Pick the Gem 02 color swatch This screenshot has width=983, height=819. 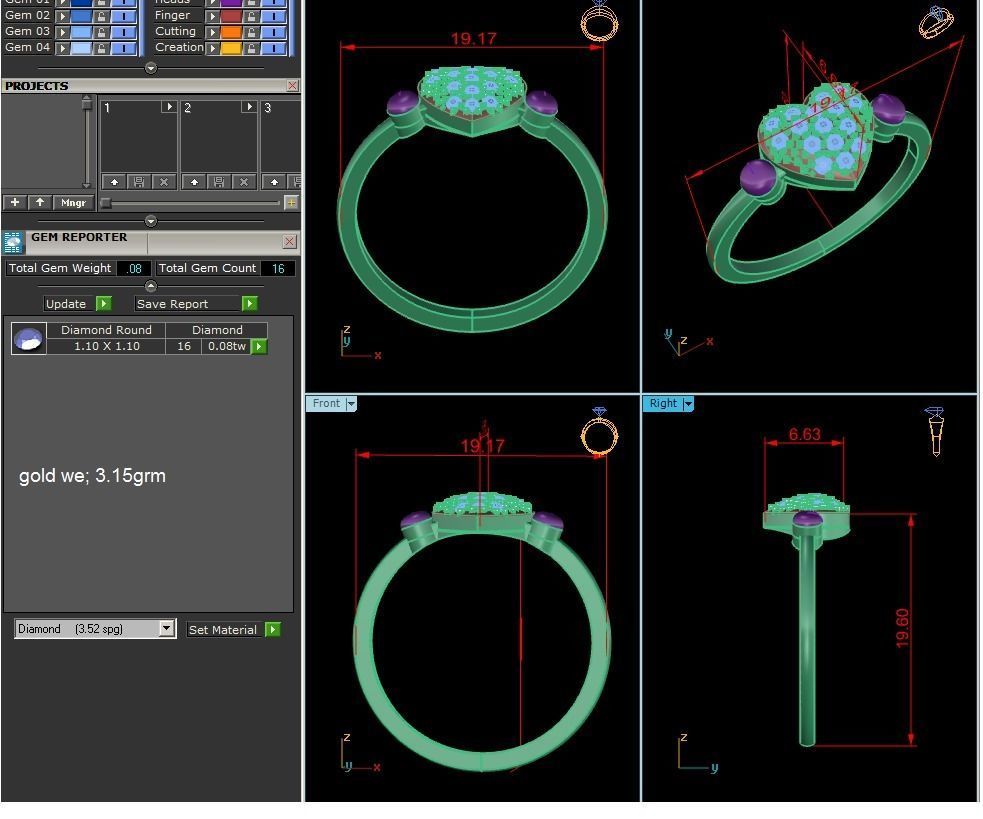(81, 16)
